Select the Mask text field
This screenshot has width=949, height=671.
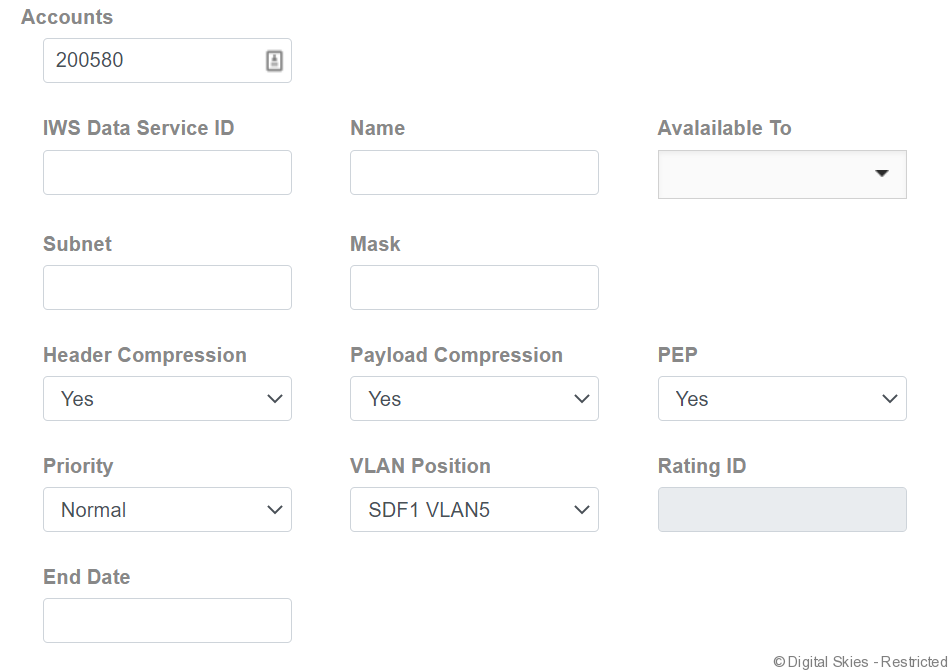[474, 287]
